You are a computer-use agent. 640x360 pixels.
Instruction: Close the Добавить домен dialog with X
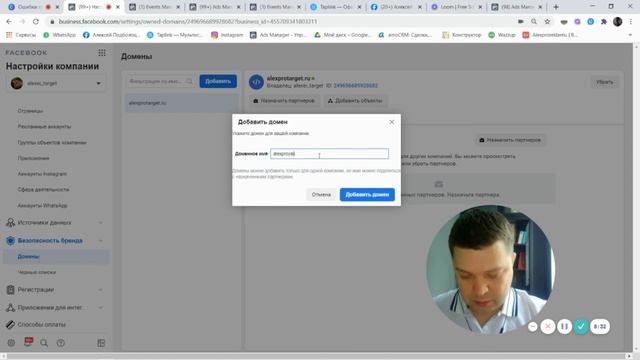point(391,122)
